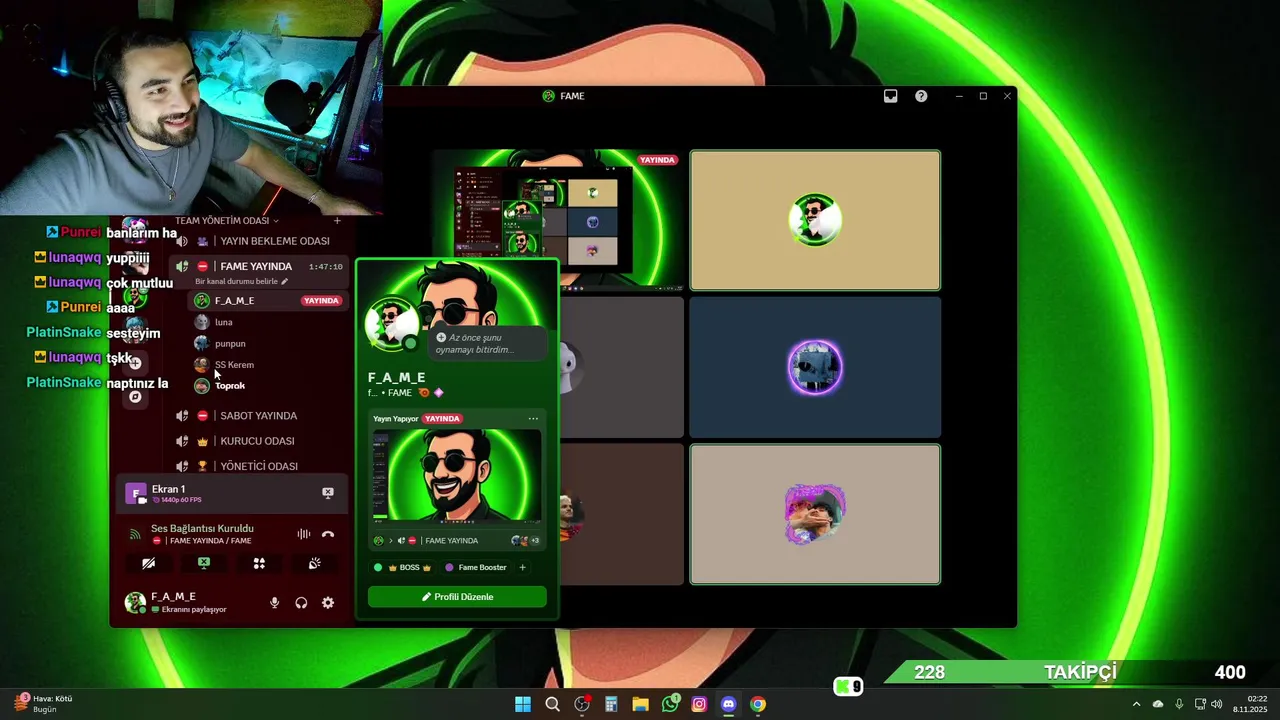1280x720 pixels.
Task: Open the clock and date flyout
Action: pyautogui.click(x=1250, y=704)
